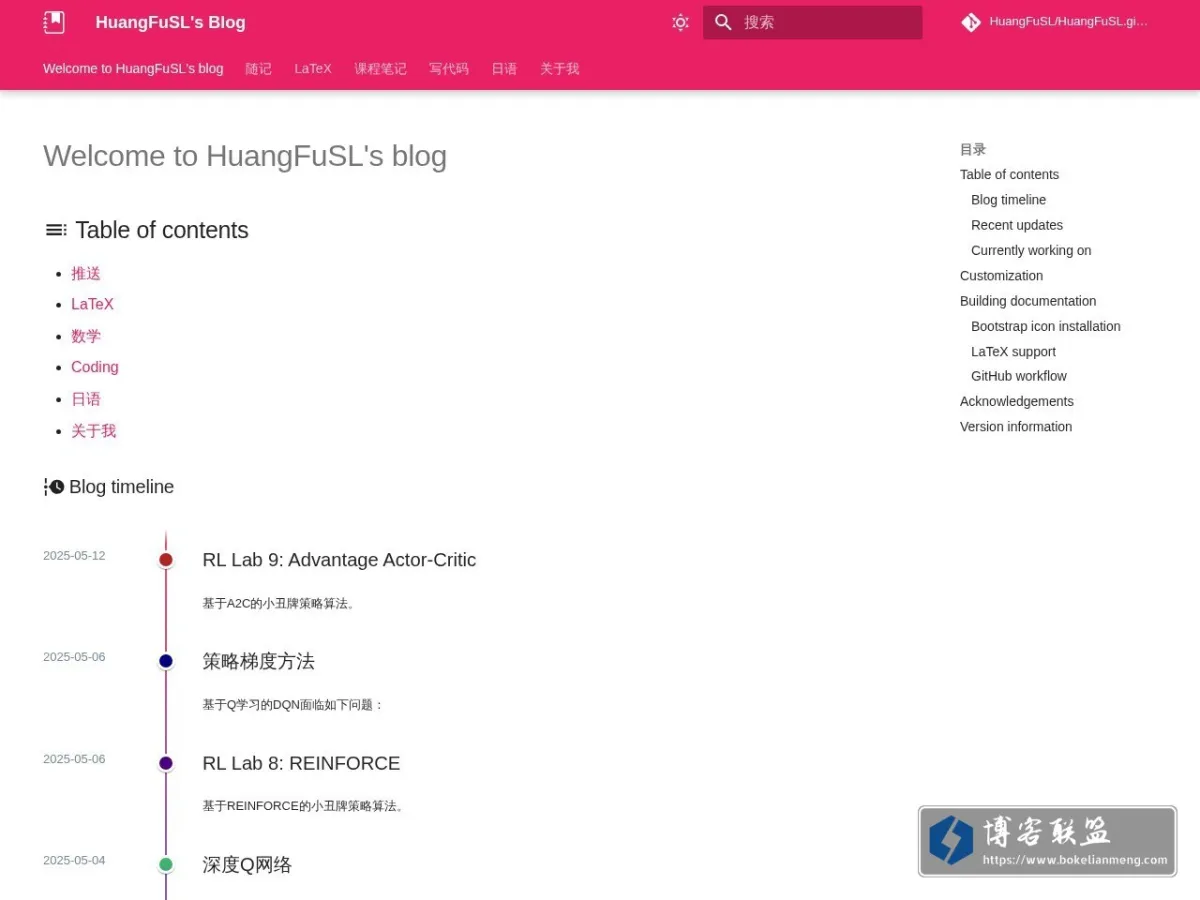
Task: Click the clock icon beside Blog timeline heading
Action: [54, 487]
